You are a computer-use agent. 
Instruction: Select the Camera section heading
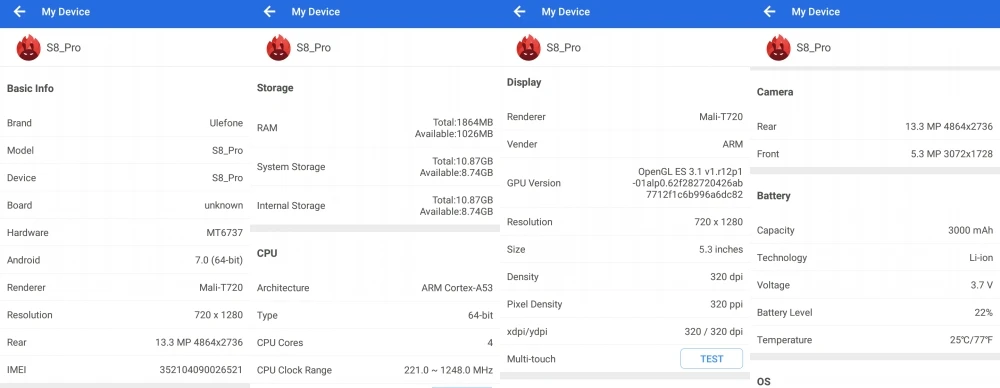point(775,92)
